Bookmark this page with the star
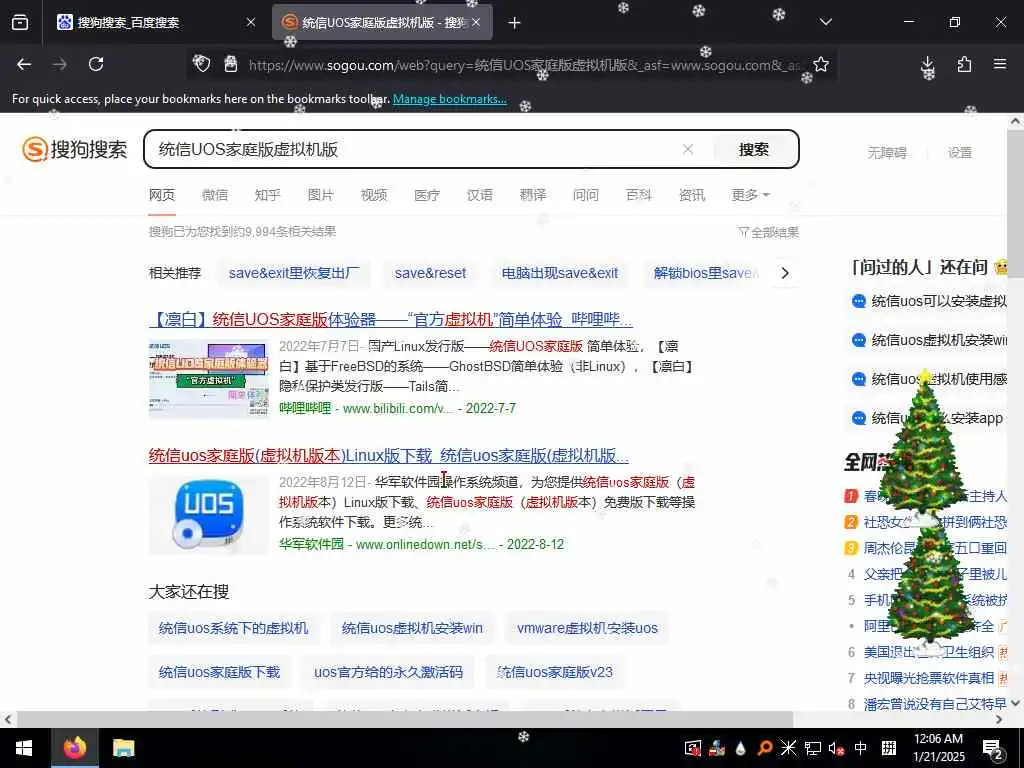 pyautogui.click(x=821, y=64)
